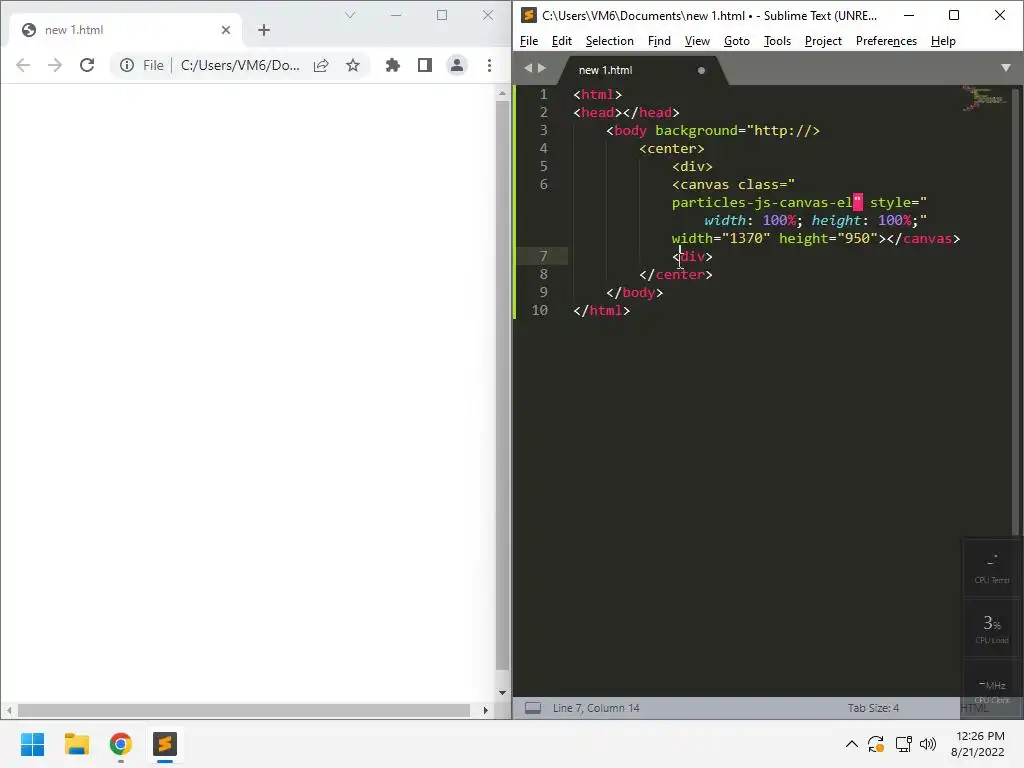Click line number 10 in gutter
Screen dimensions: 1024x768
click(540, 311)
